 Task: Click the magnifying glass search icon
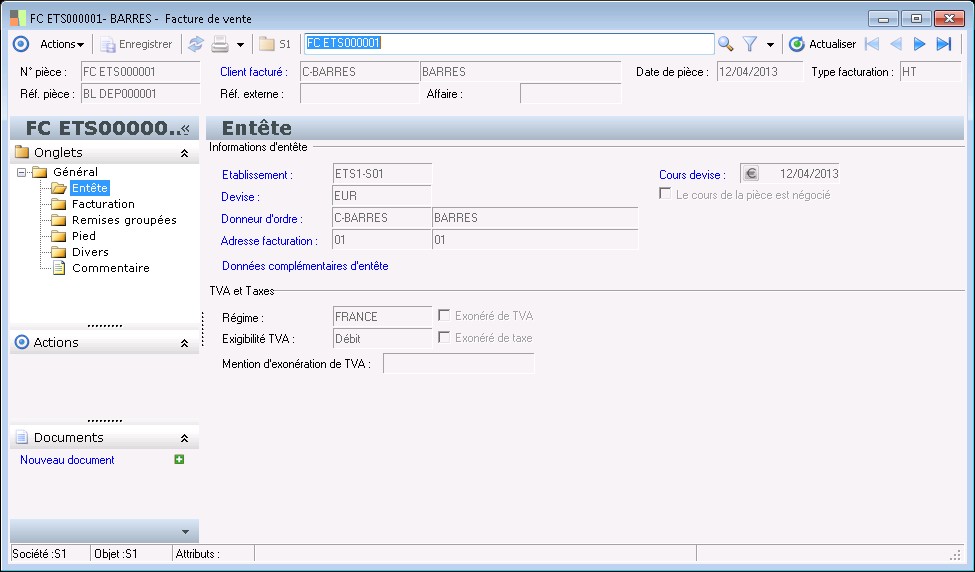[726, 44]
